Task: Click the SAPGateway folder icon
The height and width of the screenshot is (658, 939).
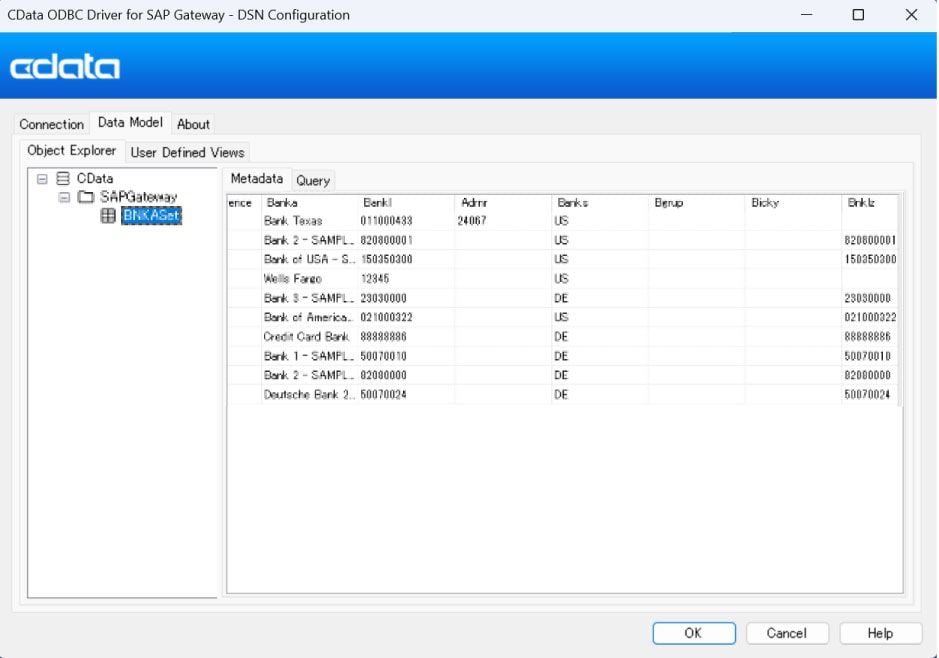Action: (86, 197)
